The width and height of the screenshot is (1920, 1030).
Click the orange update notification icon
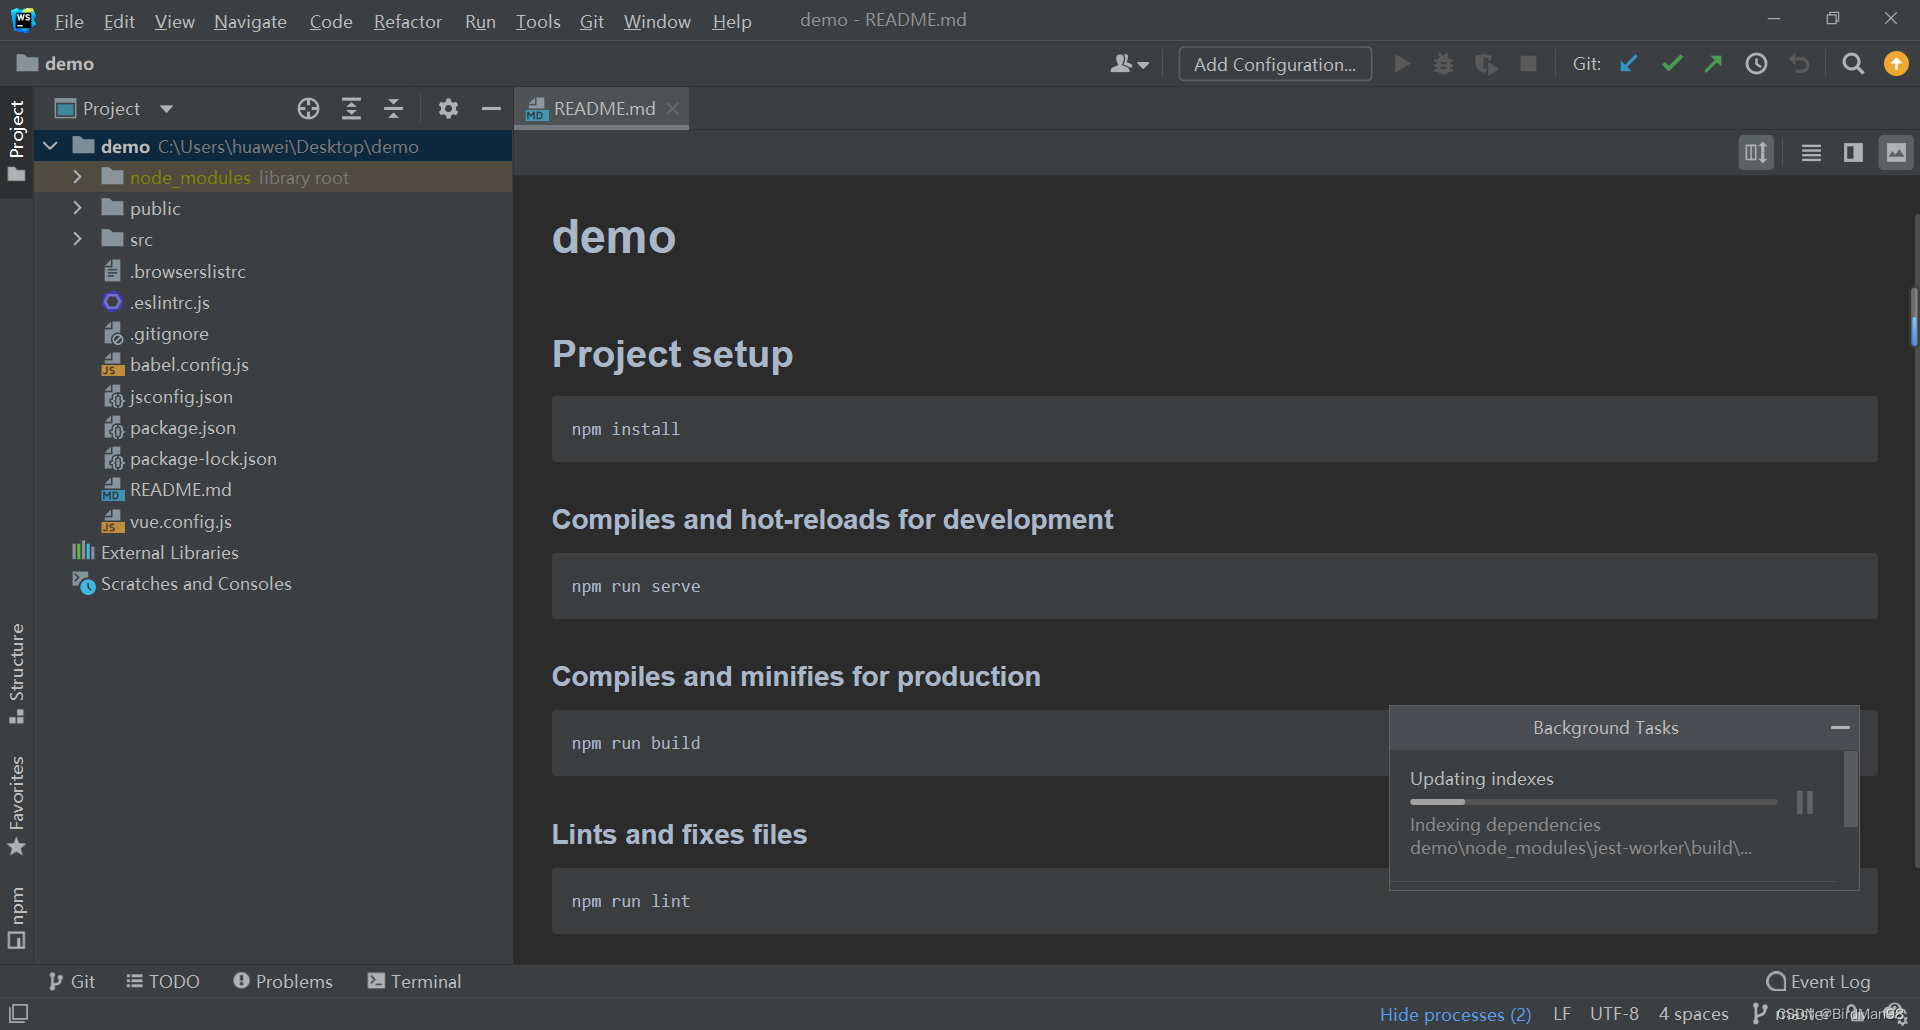pyautogui.click(x=1896, y=64)
